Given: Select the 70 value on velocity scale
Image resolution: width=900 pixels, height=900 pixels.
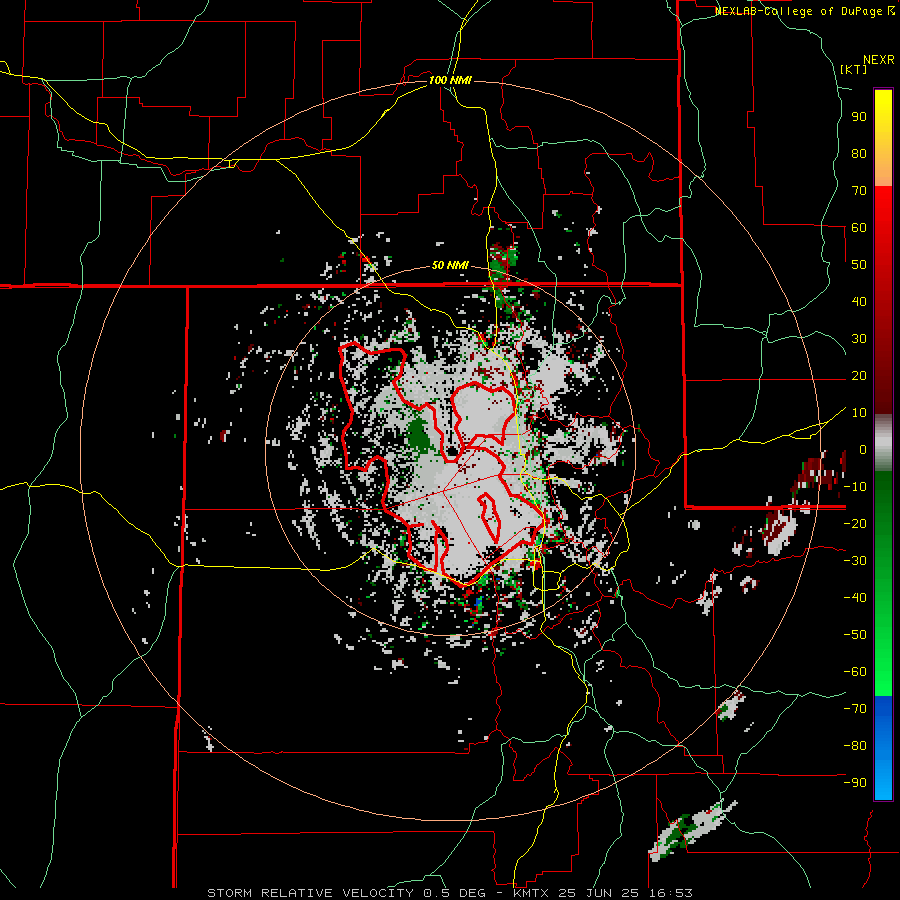Looking at the screenshot, I should click(859, 191).
